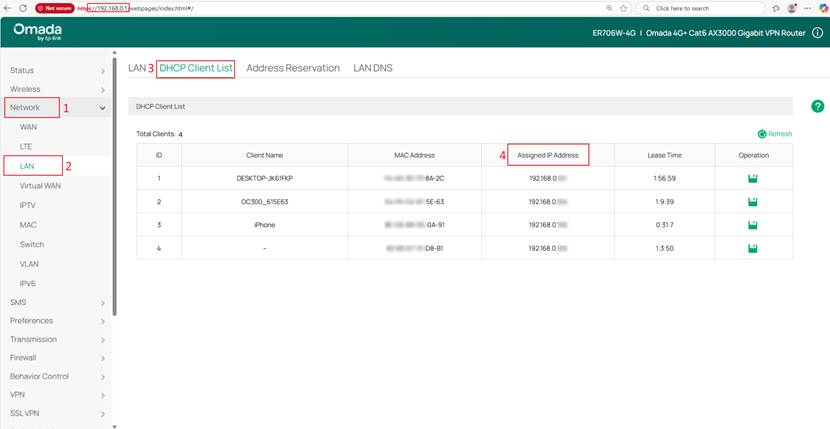Click the reserve icon for OC300_615E63
Screen dimensions: 830x429
tap(753, 201)
